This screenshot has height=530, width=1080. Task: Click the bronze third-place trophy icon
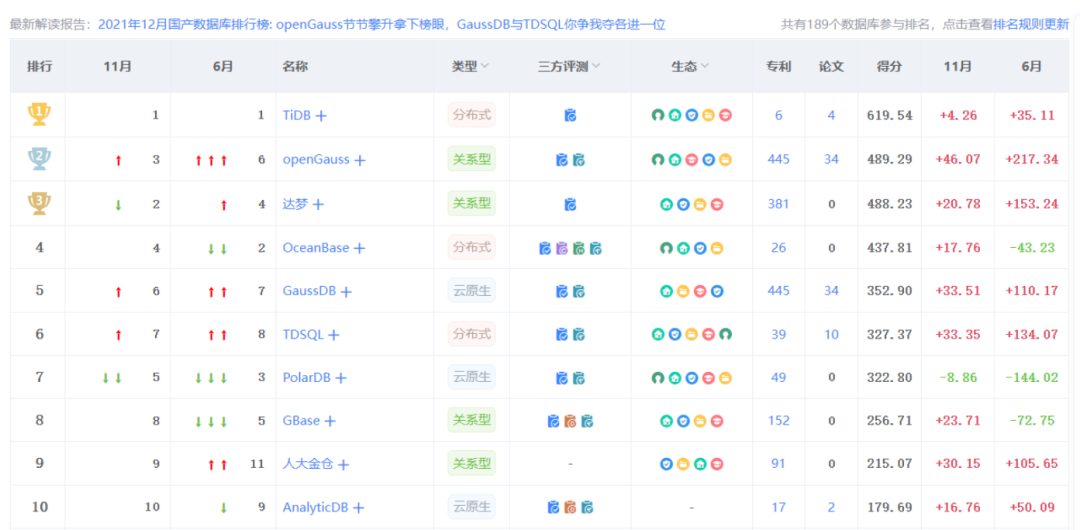[x=39, y=203]
